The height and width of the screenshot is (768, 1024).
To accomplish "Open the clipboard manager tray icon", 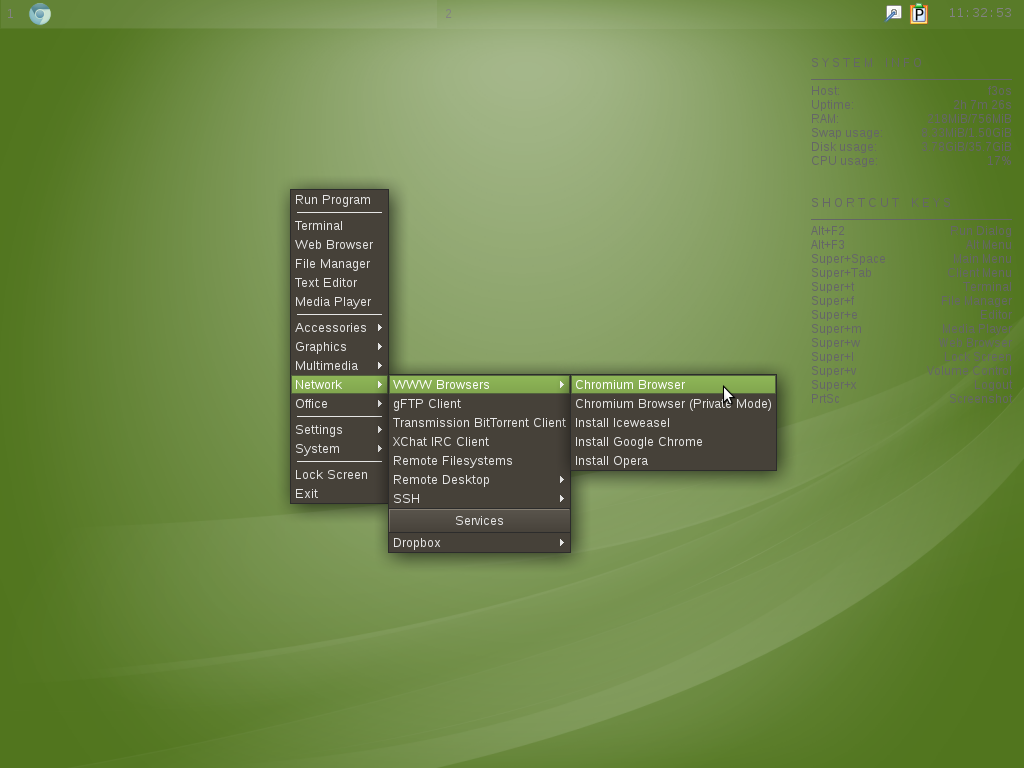I will pos(919,13).
